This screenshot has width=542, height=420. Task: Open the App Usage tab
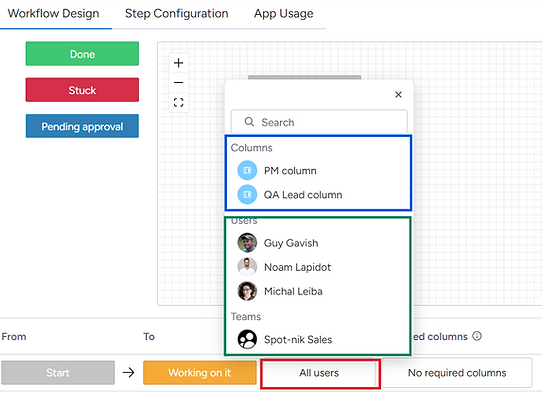click(x=283, y=13)
